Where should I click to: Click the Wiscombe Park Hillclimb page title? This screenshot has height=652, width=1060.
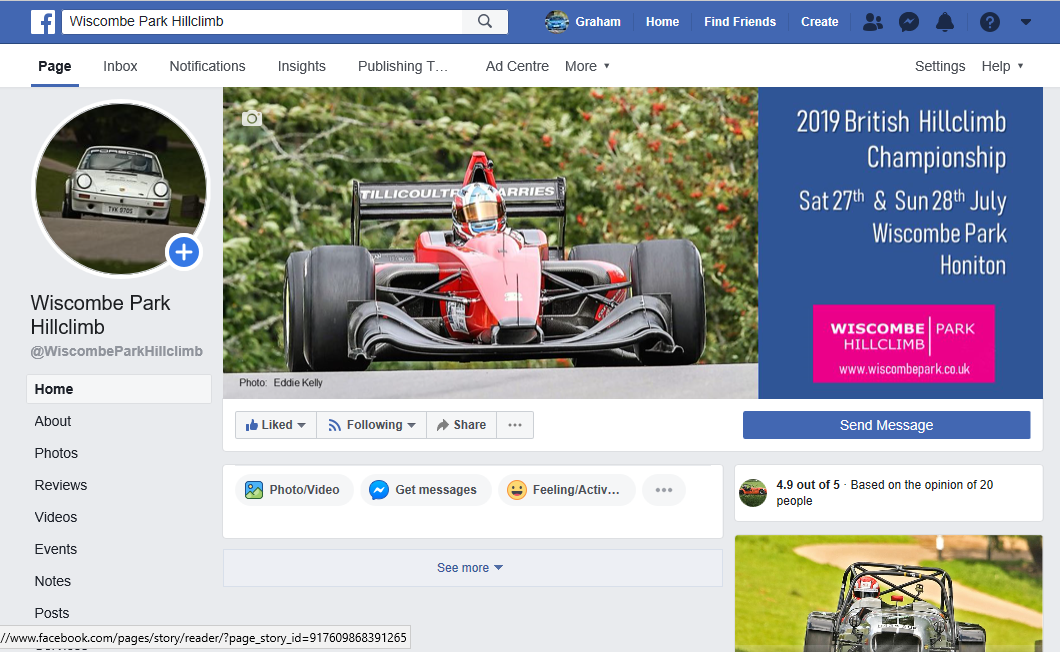(100, 315)
